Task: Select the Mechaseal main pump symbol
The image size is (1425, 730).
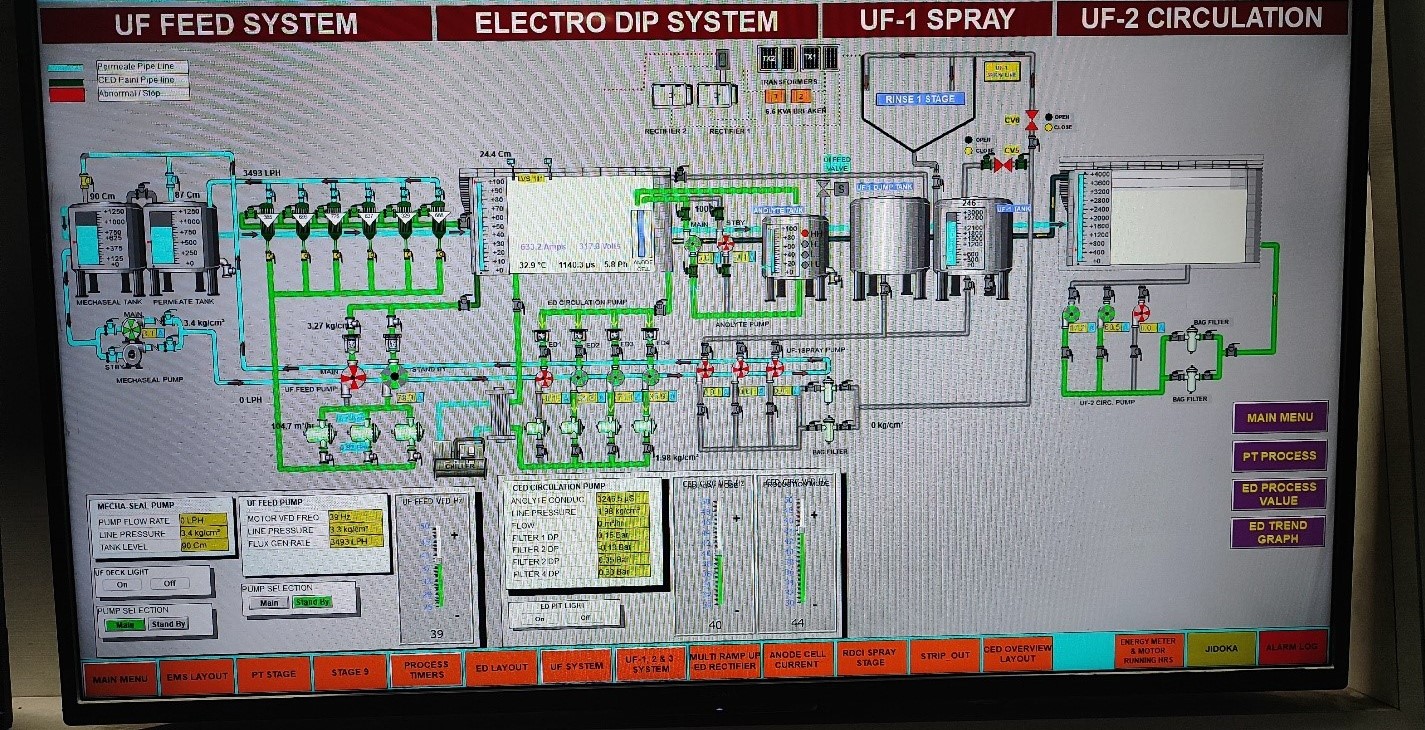Action: [129, 327]
